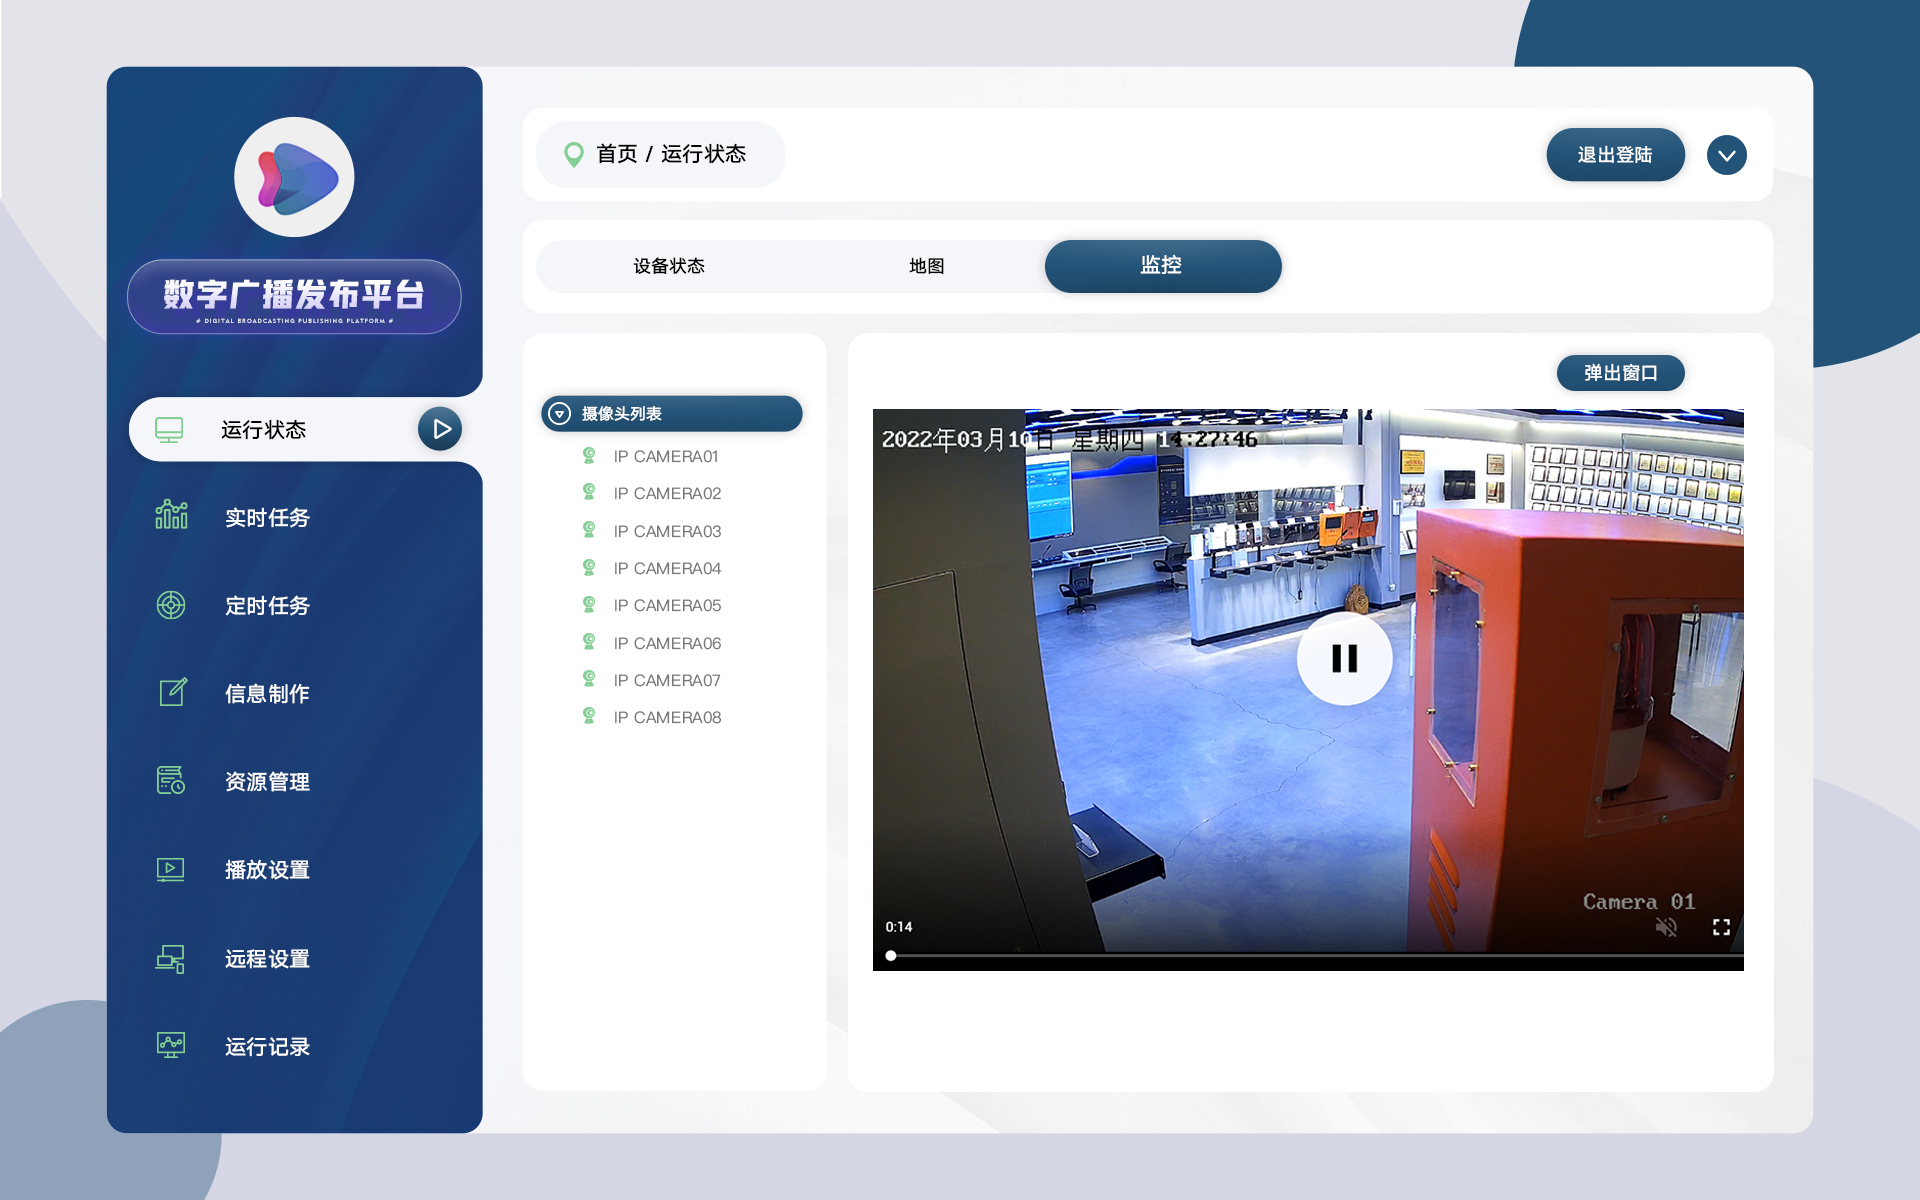The image size is (1920, 1200).
Task: Select IP CAMERA06 in camera list
Action: (x=667, y=642)
